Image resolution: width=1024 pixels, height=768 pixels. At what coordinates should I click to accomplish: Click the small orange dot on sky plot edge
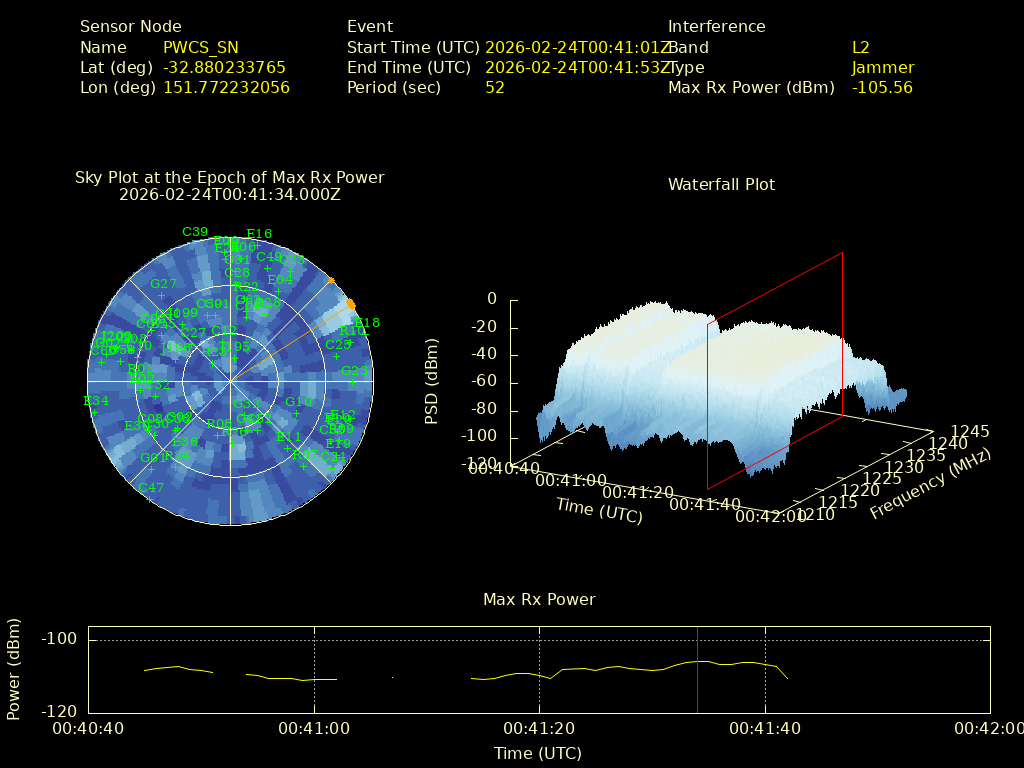(x=332, y=280)
